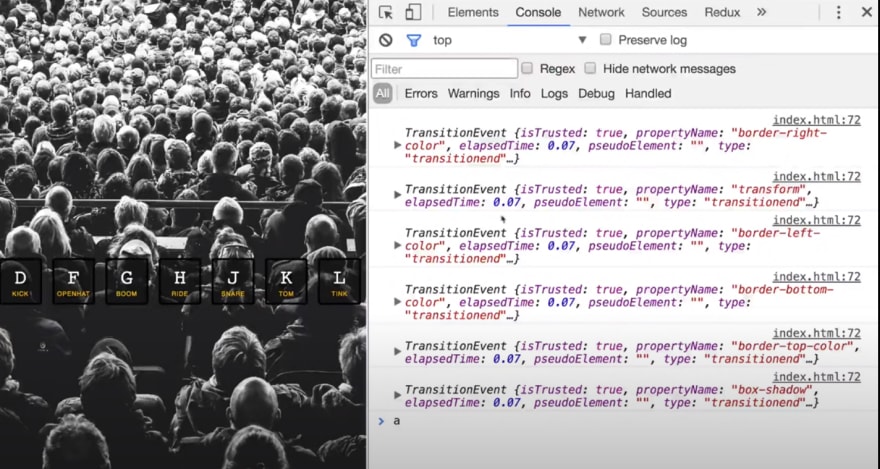Expand the border-right-color TransitionEvent entry
Screen dimensions: 880x469
tap(397, 145)
